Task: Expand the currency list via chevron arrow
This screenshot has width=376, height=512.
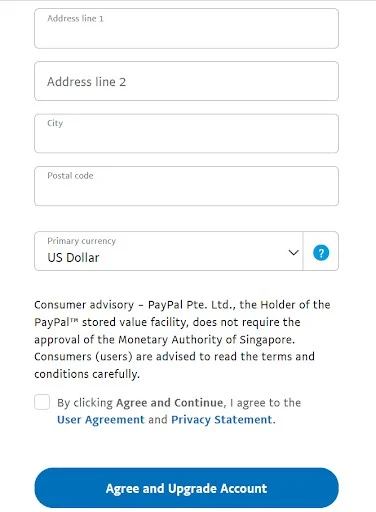Action: [x=293, y=252]
